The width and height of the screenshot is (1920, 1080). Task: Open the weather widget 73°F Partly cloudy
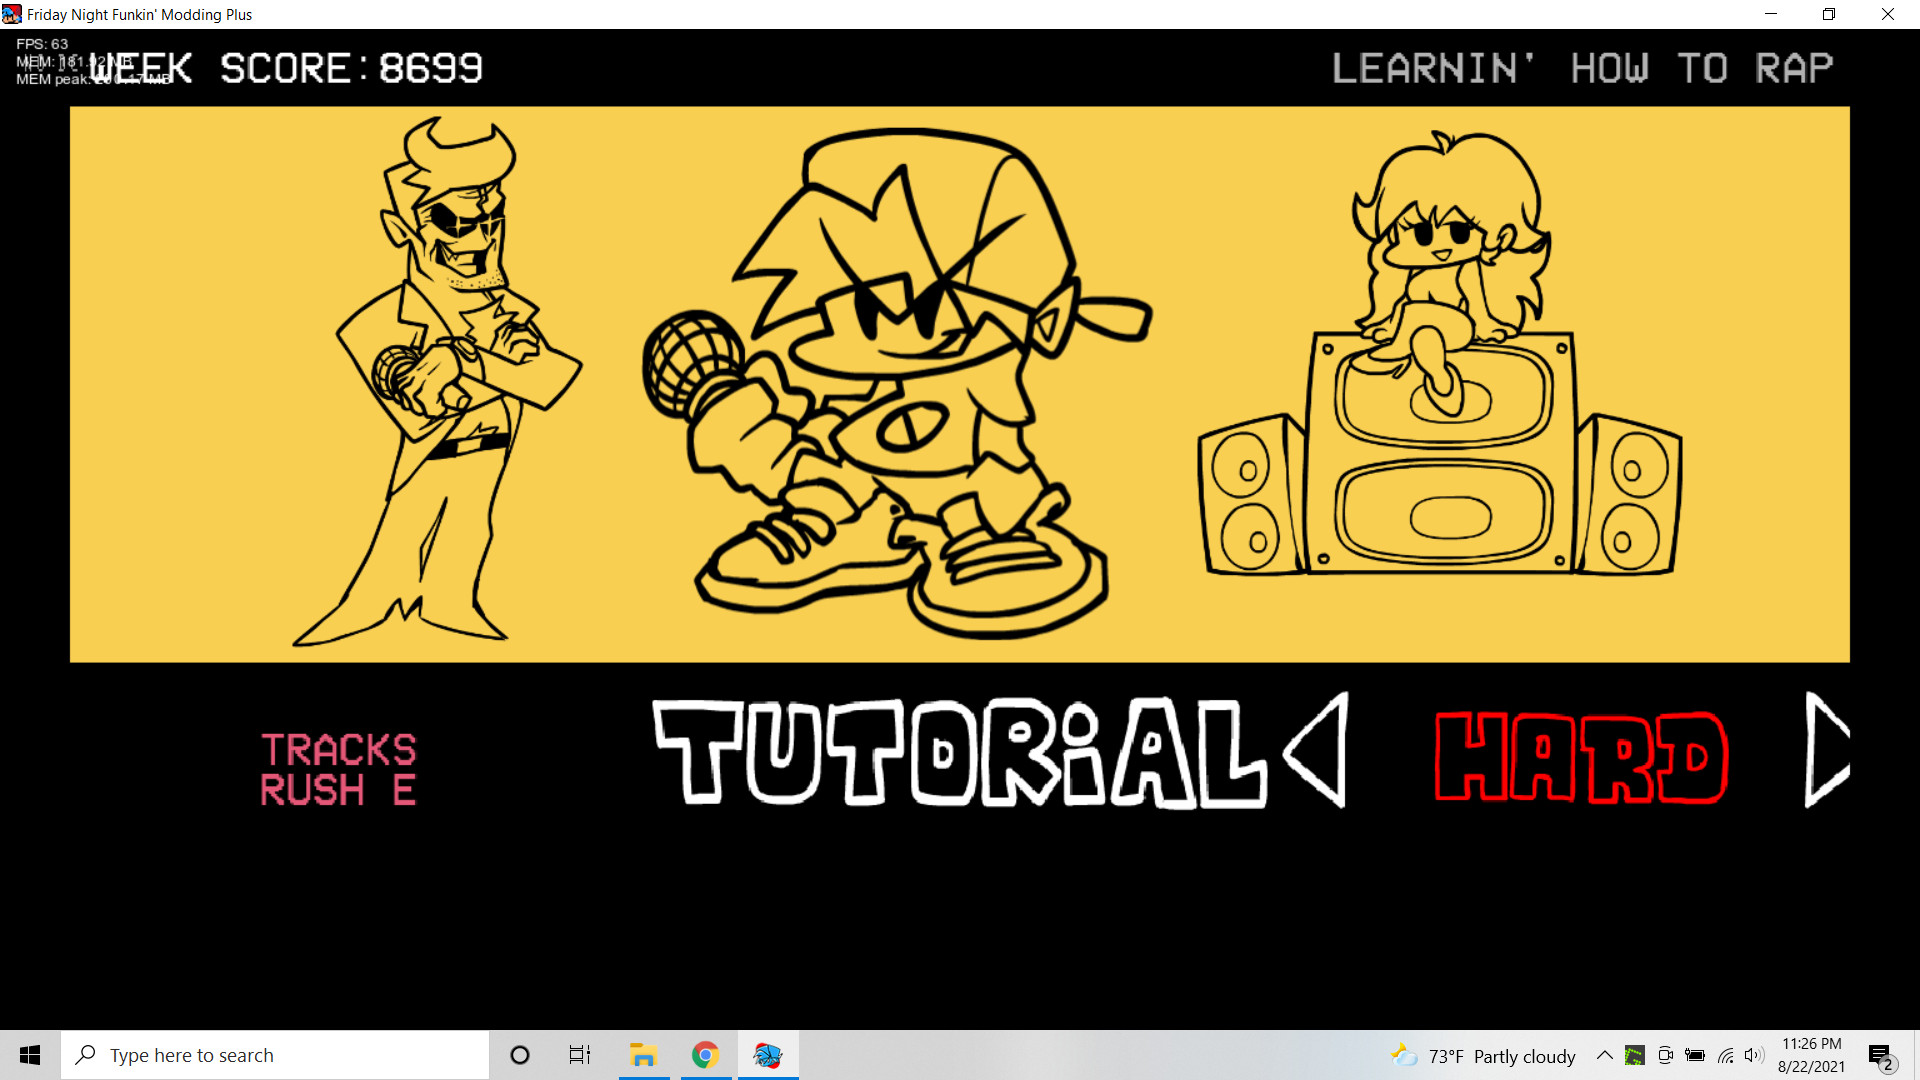point(1484,1056)
